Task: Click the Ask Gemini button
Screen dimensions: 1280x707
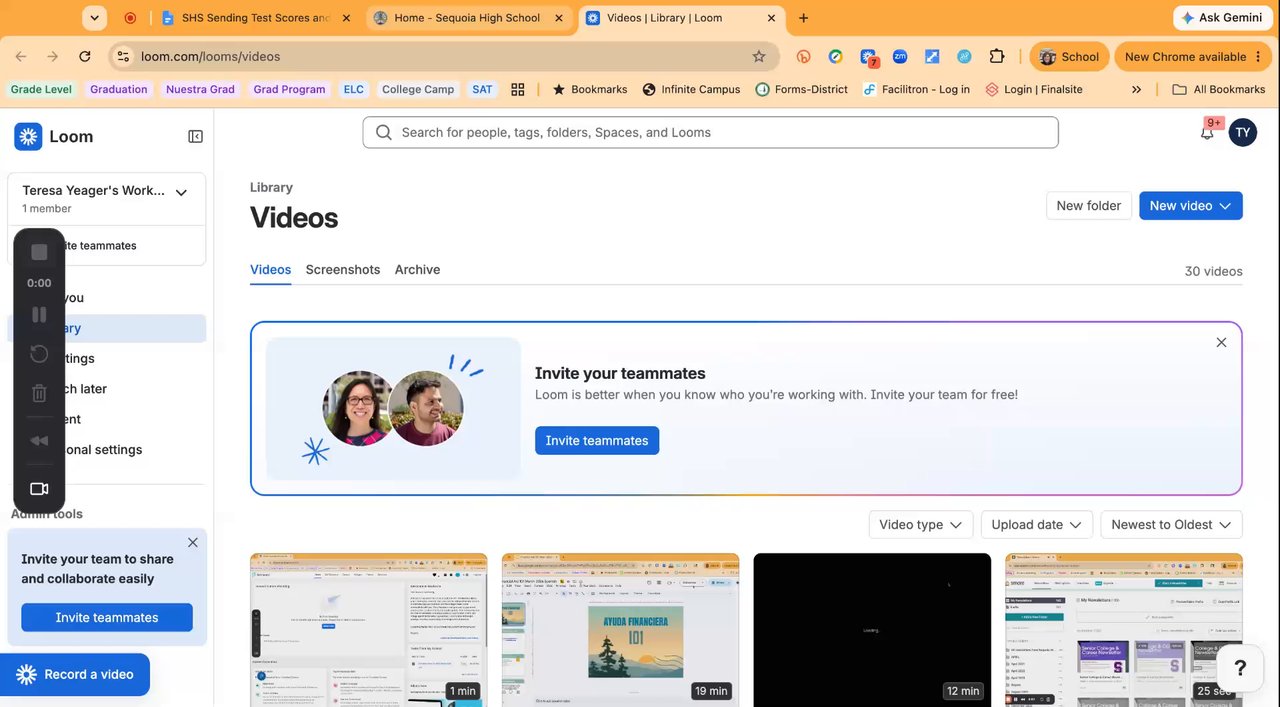Action: 1222,18
